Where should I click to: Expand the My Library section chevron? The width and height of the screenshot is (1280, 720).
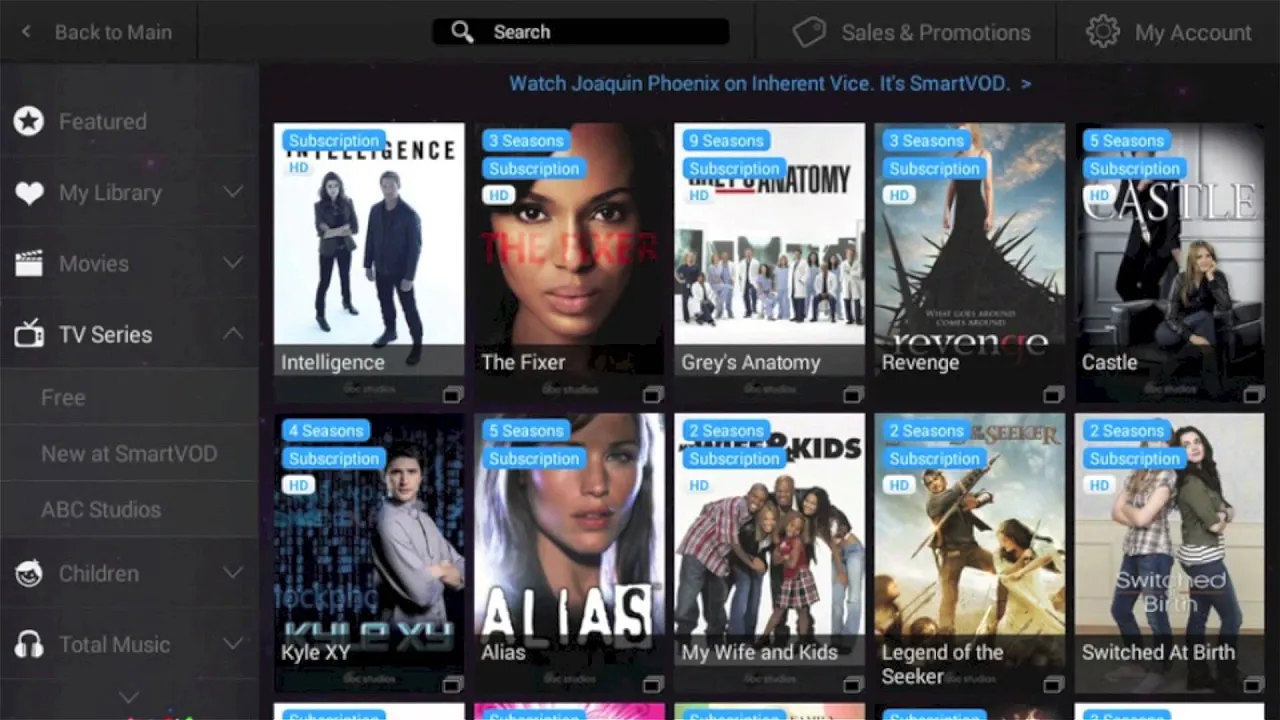tap(232, 192)
